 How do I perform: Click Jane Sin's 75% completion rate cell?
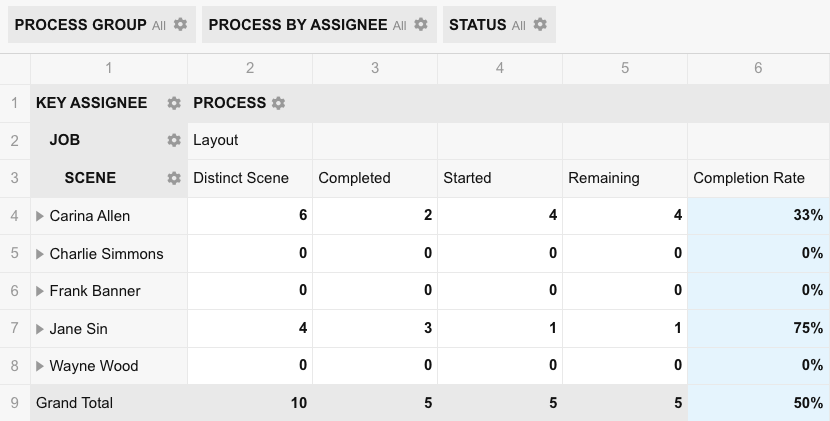pyautogui.click(x=758, y=328)
